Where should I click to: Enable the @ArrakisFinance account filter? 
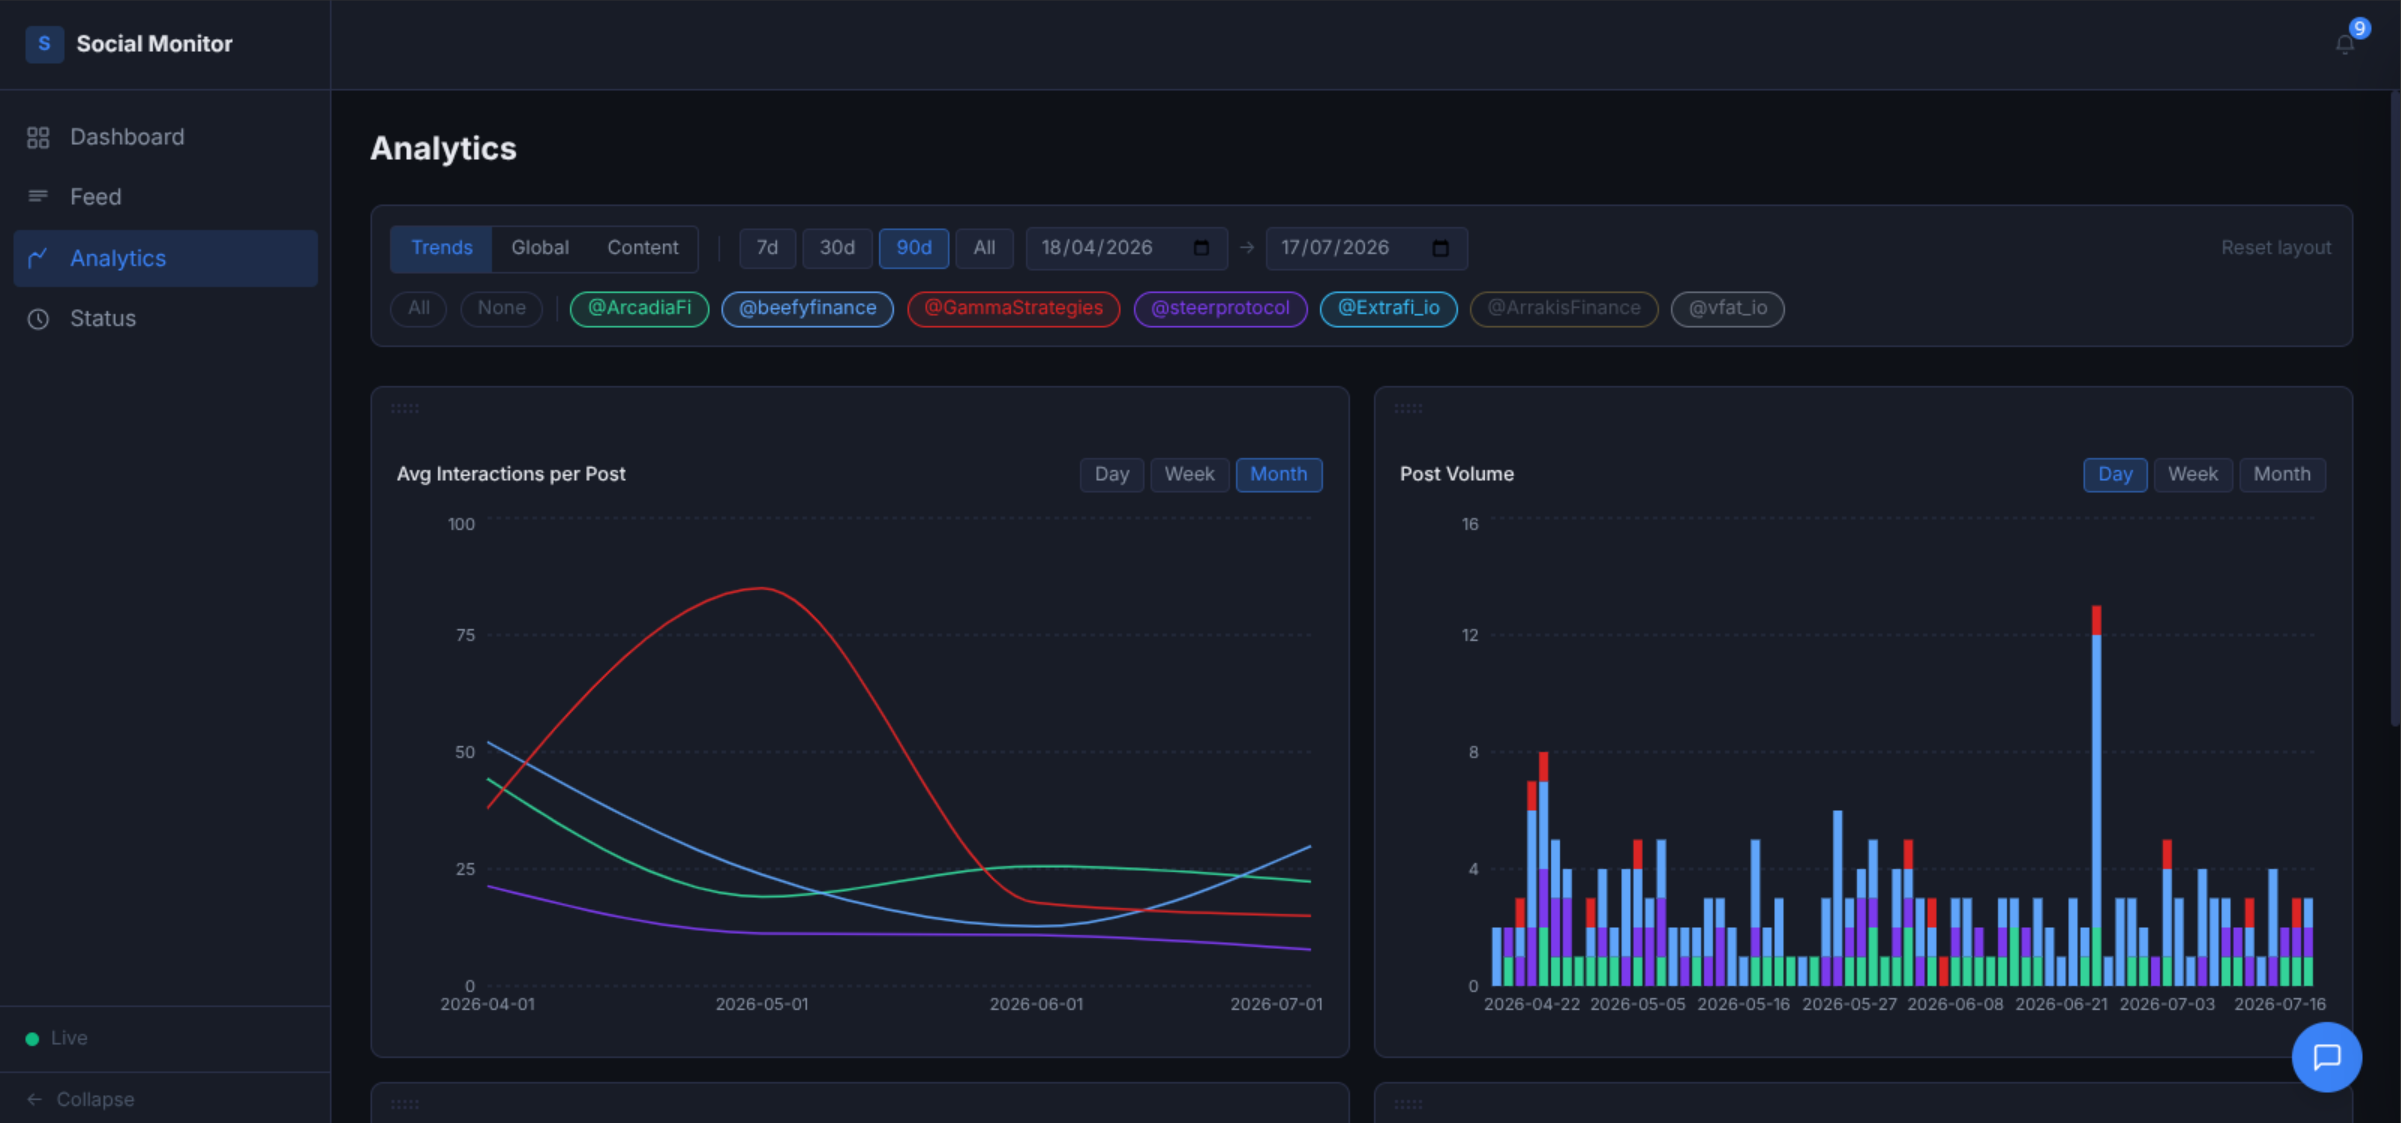1564,308
